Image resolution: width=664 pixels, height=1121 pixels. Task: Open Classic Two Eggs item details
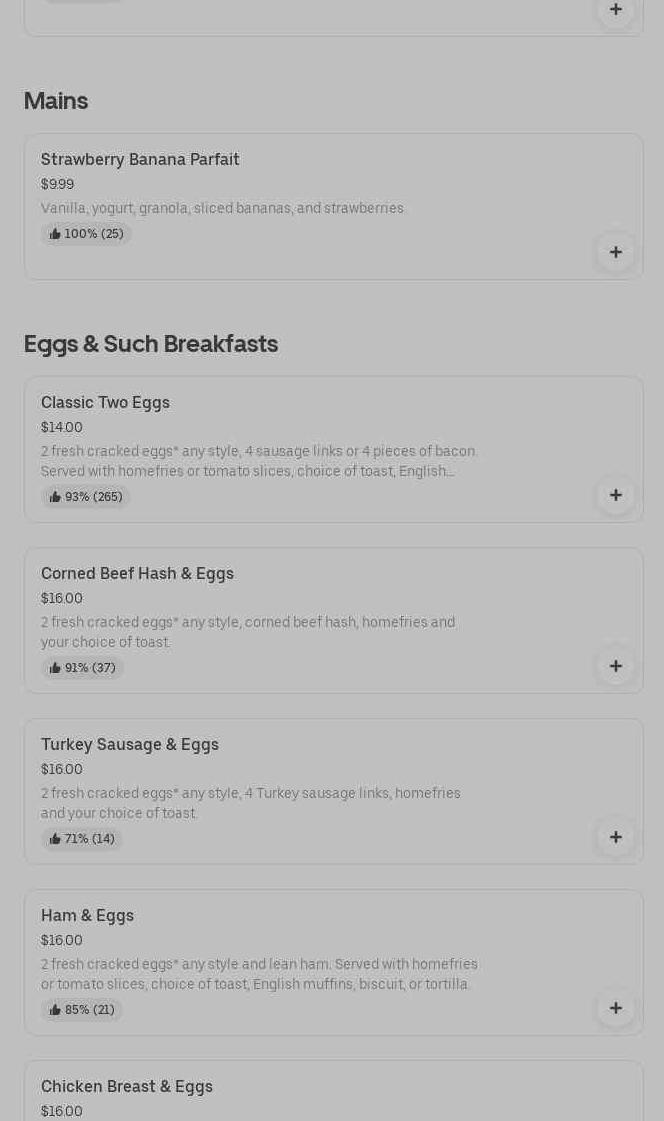click(105, 403)
